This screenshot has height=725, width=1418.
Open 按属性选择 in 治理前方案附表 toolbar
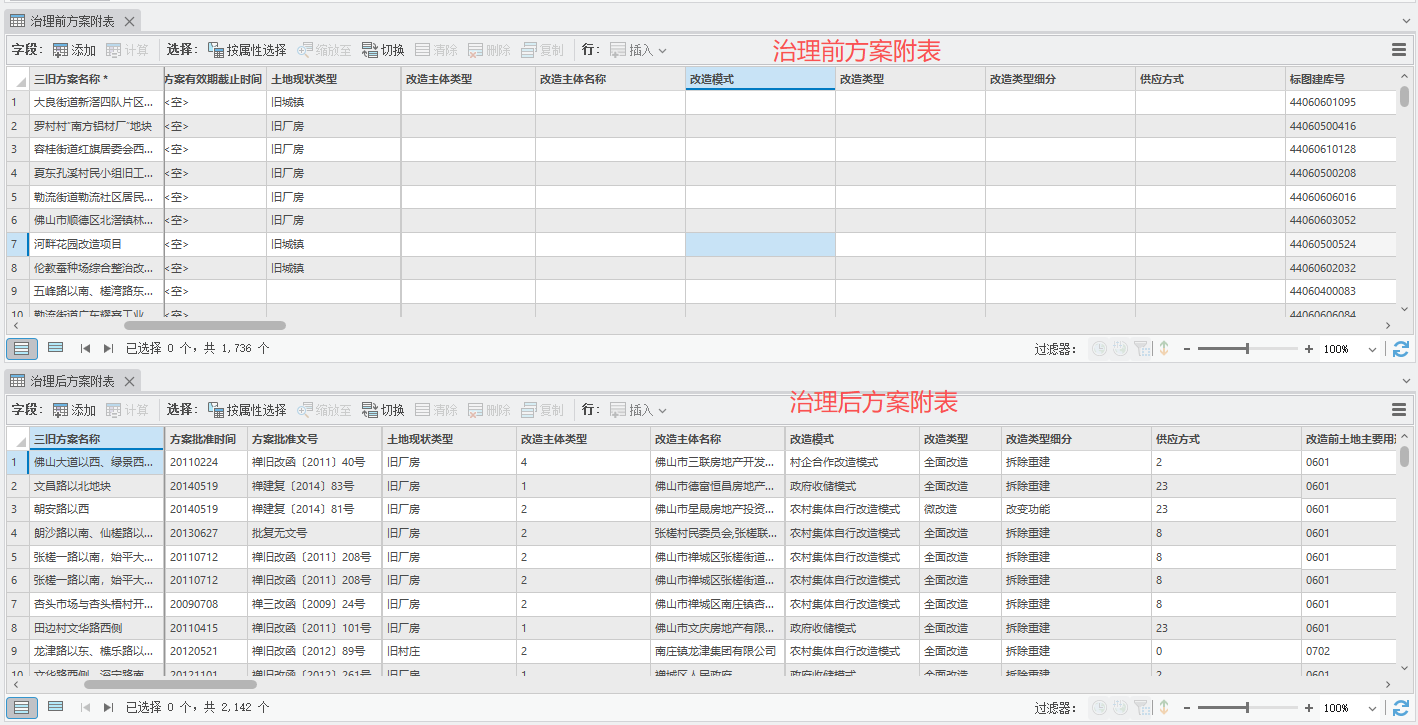[x=247, y=50]
